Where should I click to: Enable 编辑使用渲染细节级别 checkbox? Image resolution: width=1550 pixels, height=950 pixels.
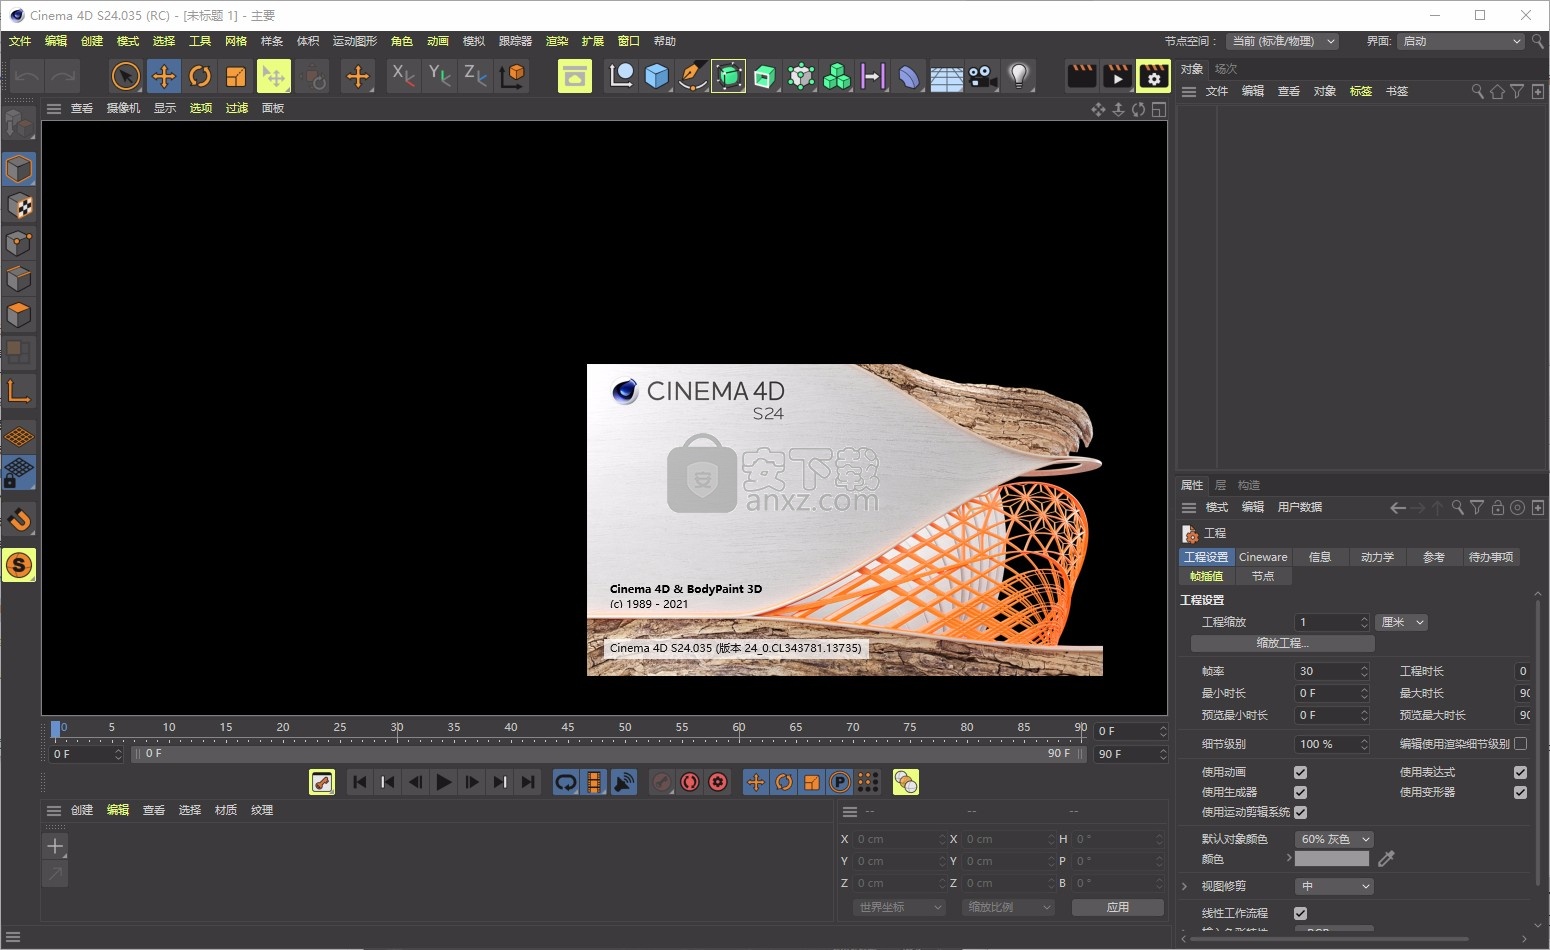click(1520, 743)
